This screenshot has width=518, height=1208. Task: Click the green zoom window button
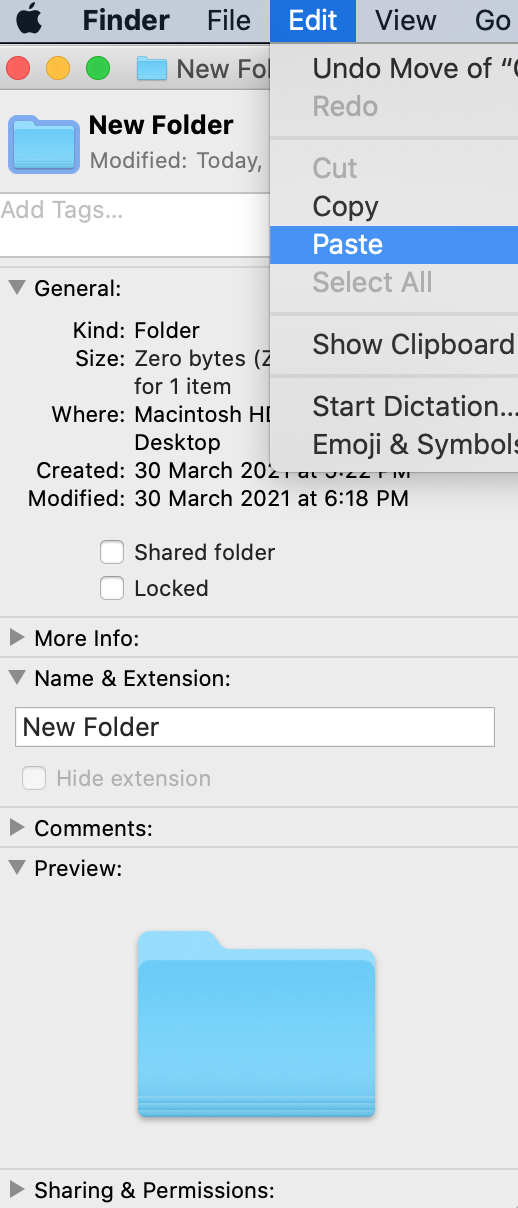click(97, 69)
